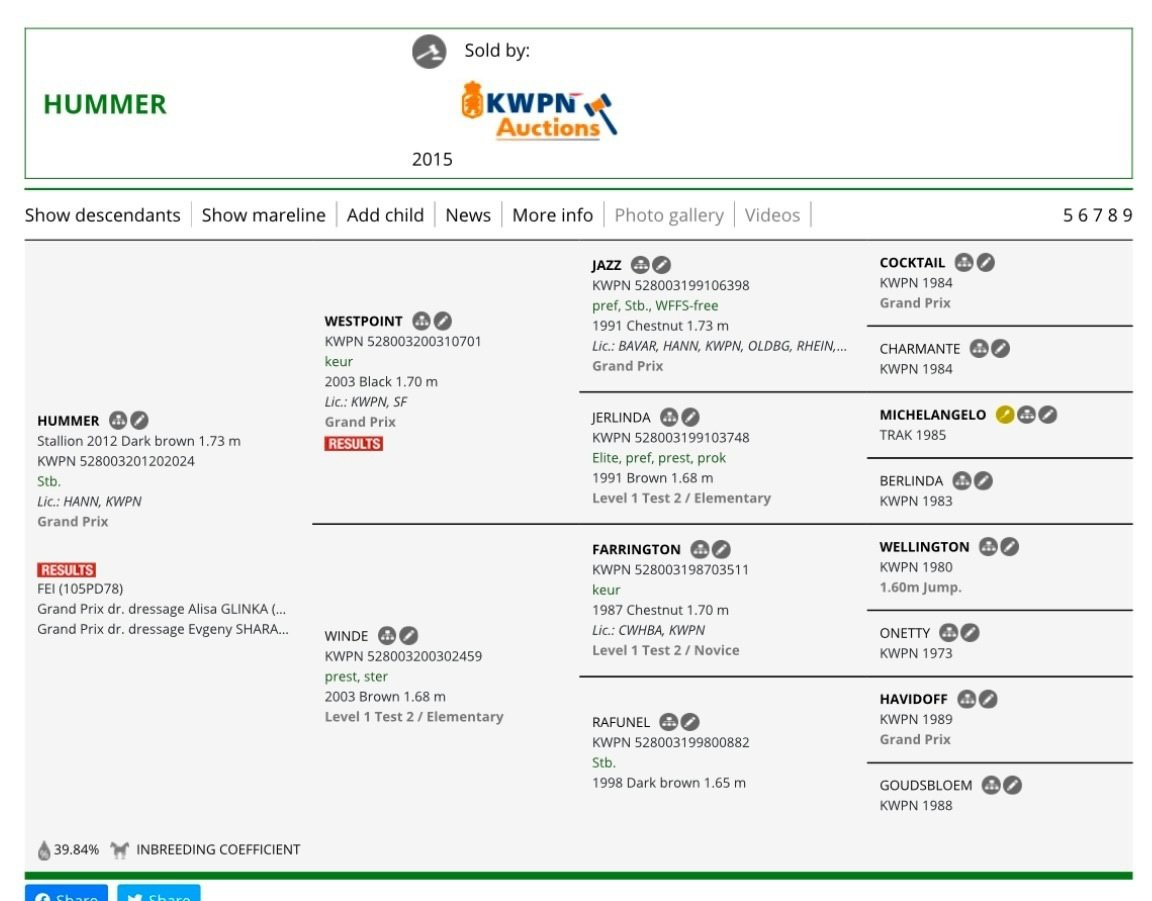
Task: Click the edit pencil icon beside GOUDSBLOEM
Action: click(x=1013, y=785)
